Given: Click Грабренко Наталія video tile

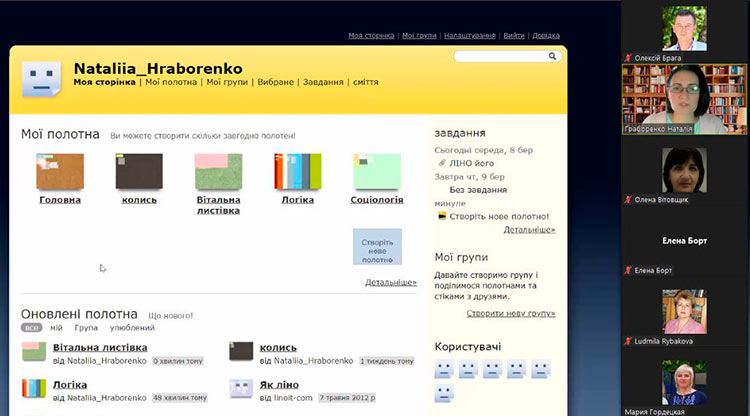Looking at the screenshot, I should [684, 99].
